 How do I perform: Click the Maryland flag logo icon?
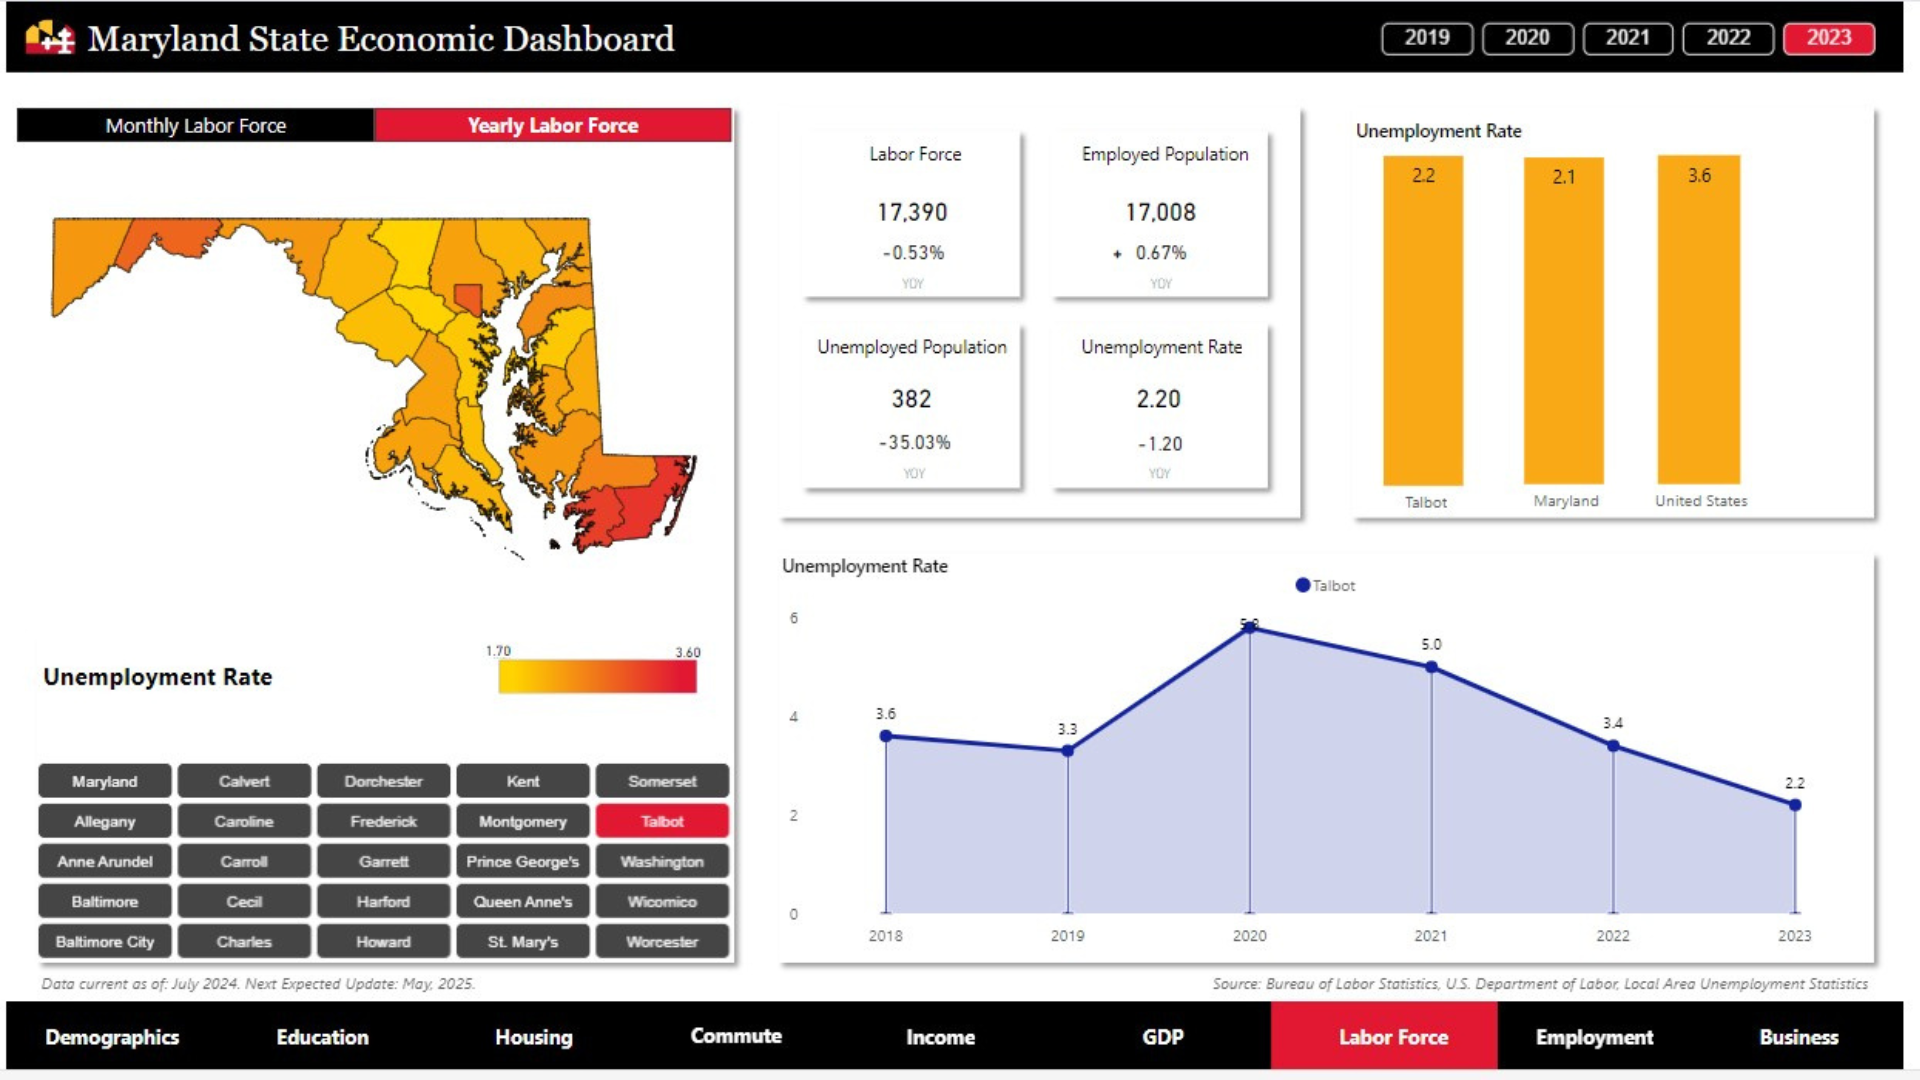(x=50, y=38)
